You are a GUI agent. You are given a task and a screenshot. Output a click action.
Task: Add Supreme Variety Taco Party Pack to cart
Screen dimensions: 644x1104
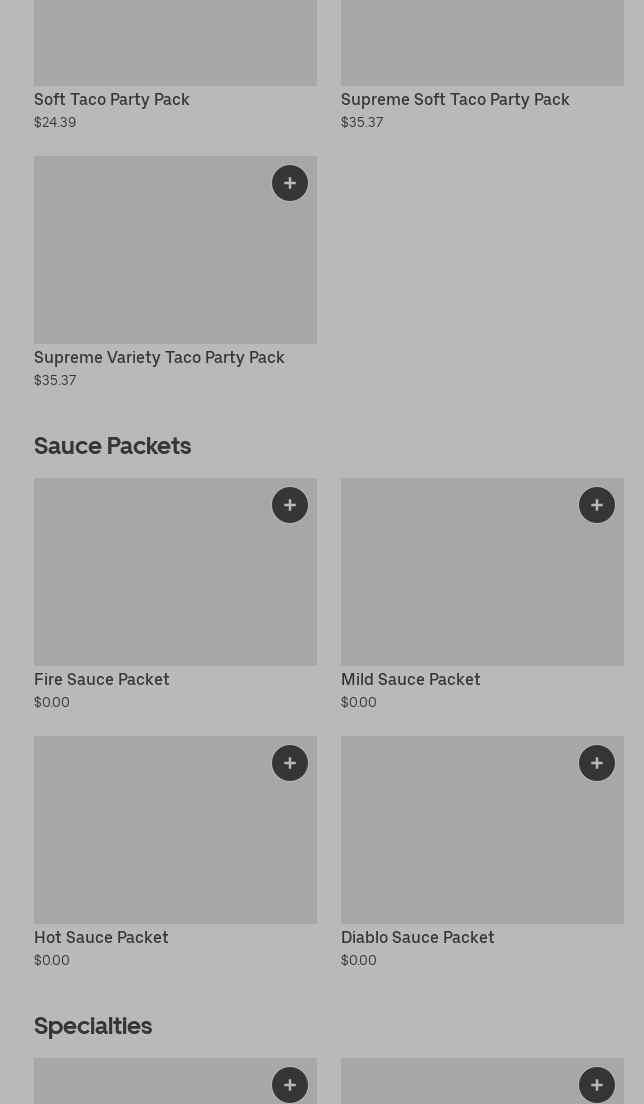click(290, 183)
